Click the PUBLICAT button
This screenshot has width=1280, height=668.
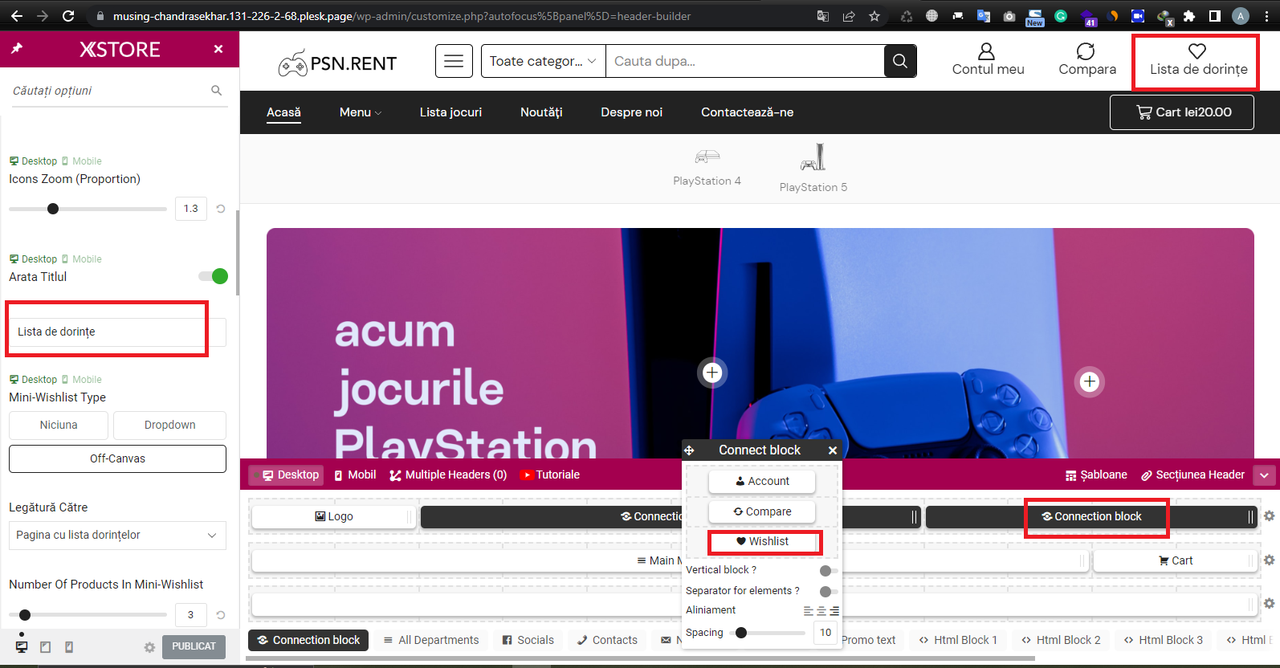click(x=194, y=646)
